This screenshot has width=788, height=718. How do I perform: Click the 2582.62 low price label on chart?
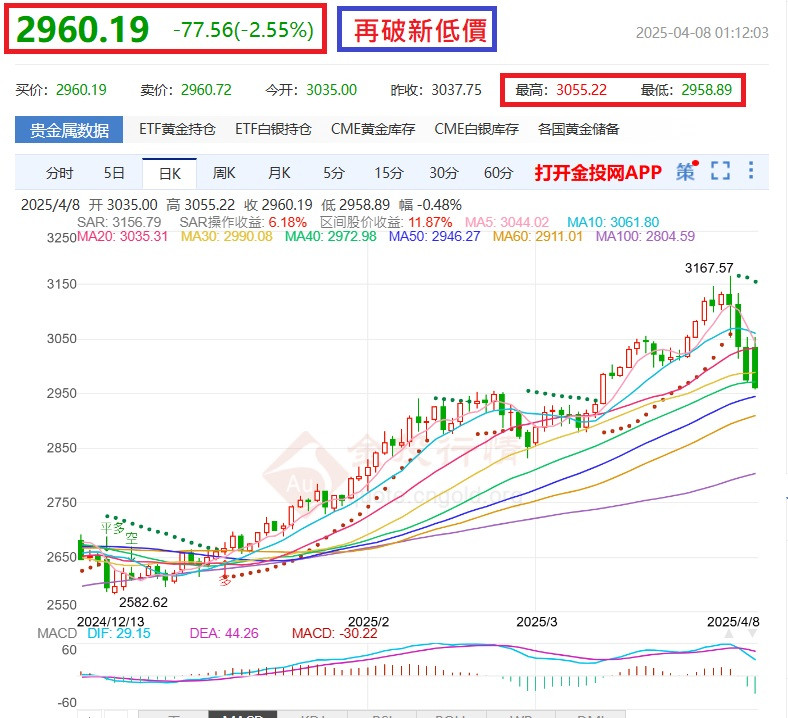coord(143,602)
